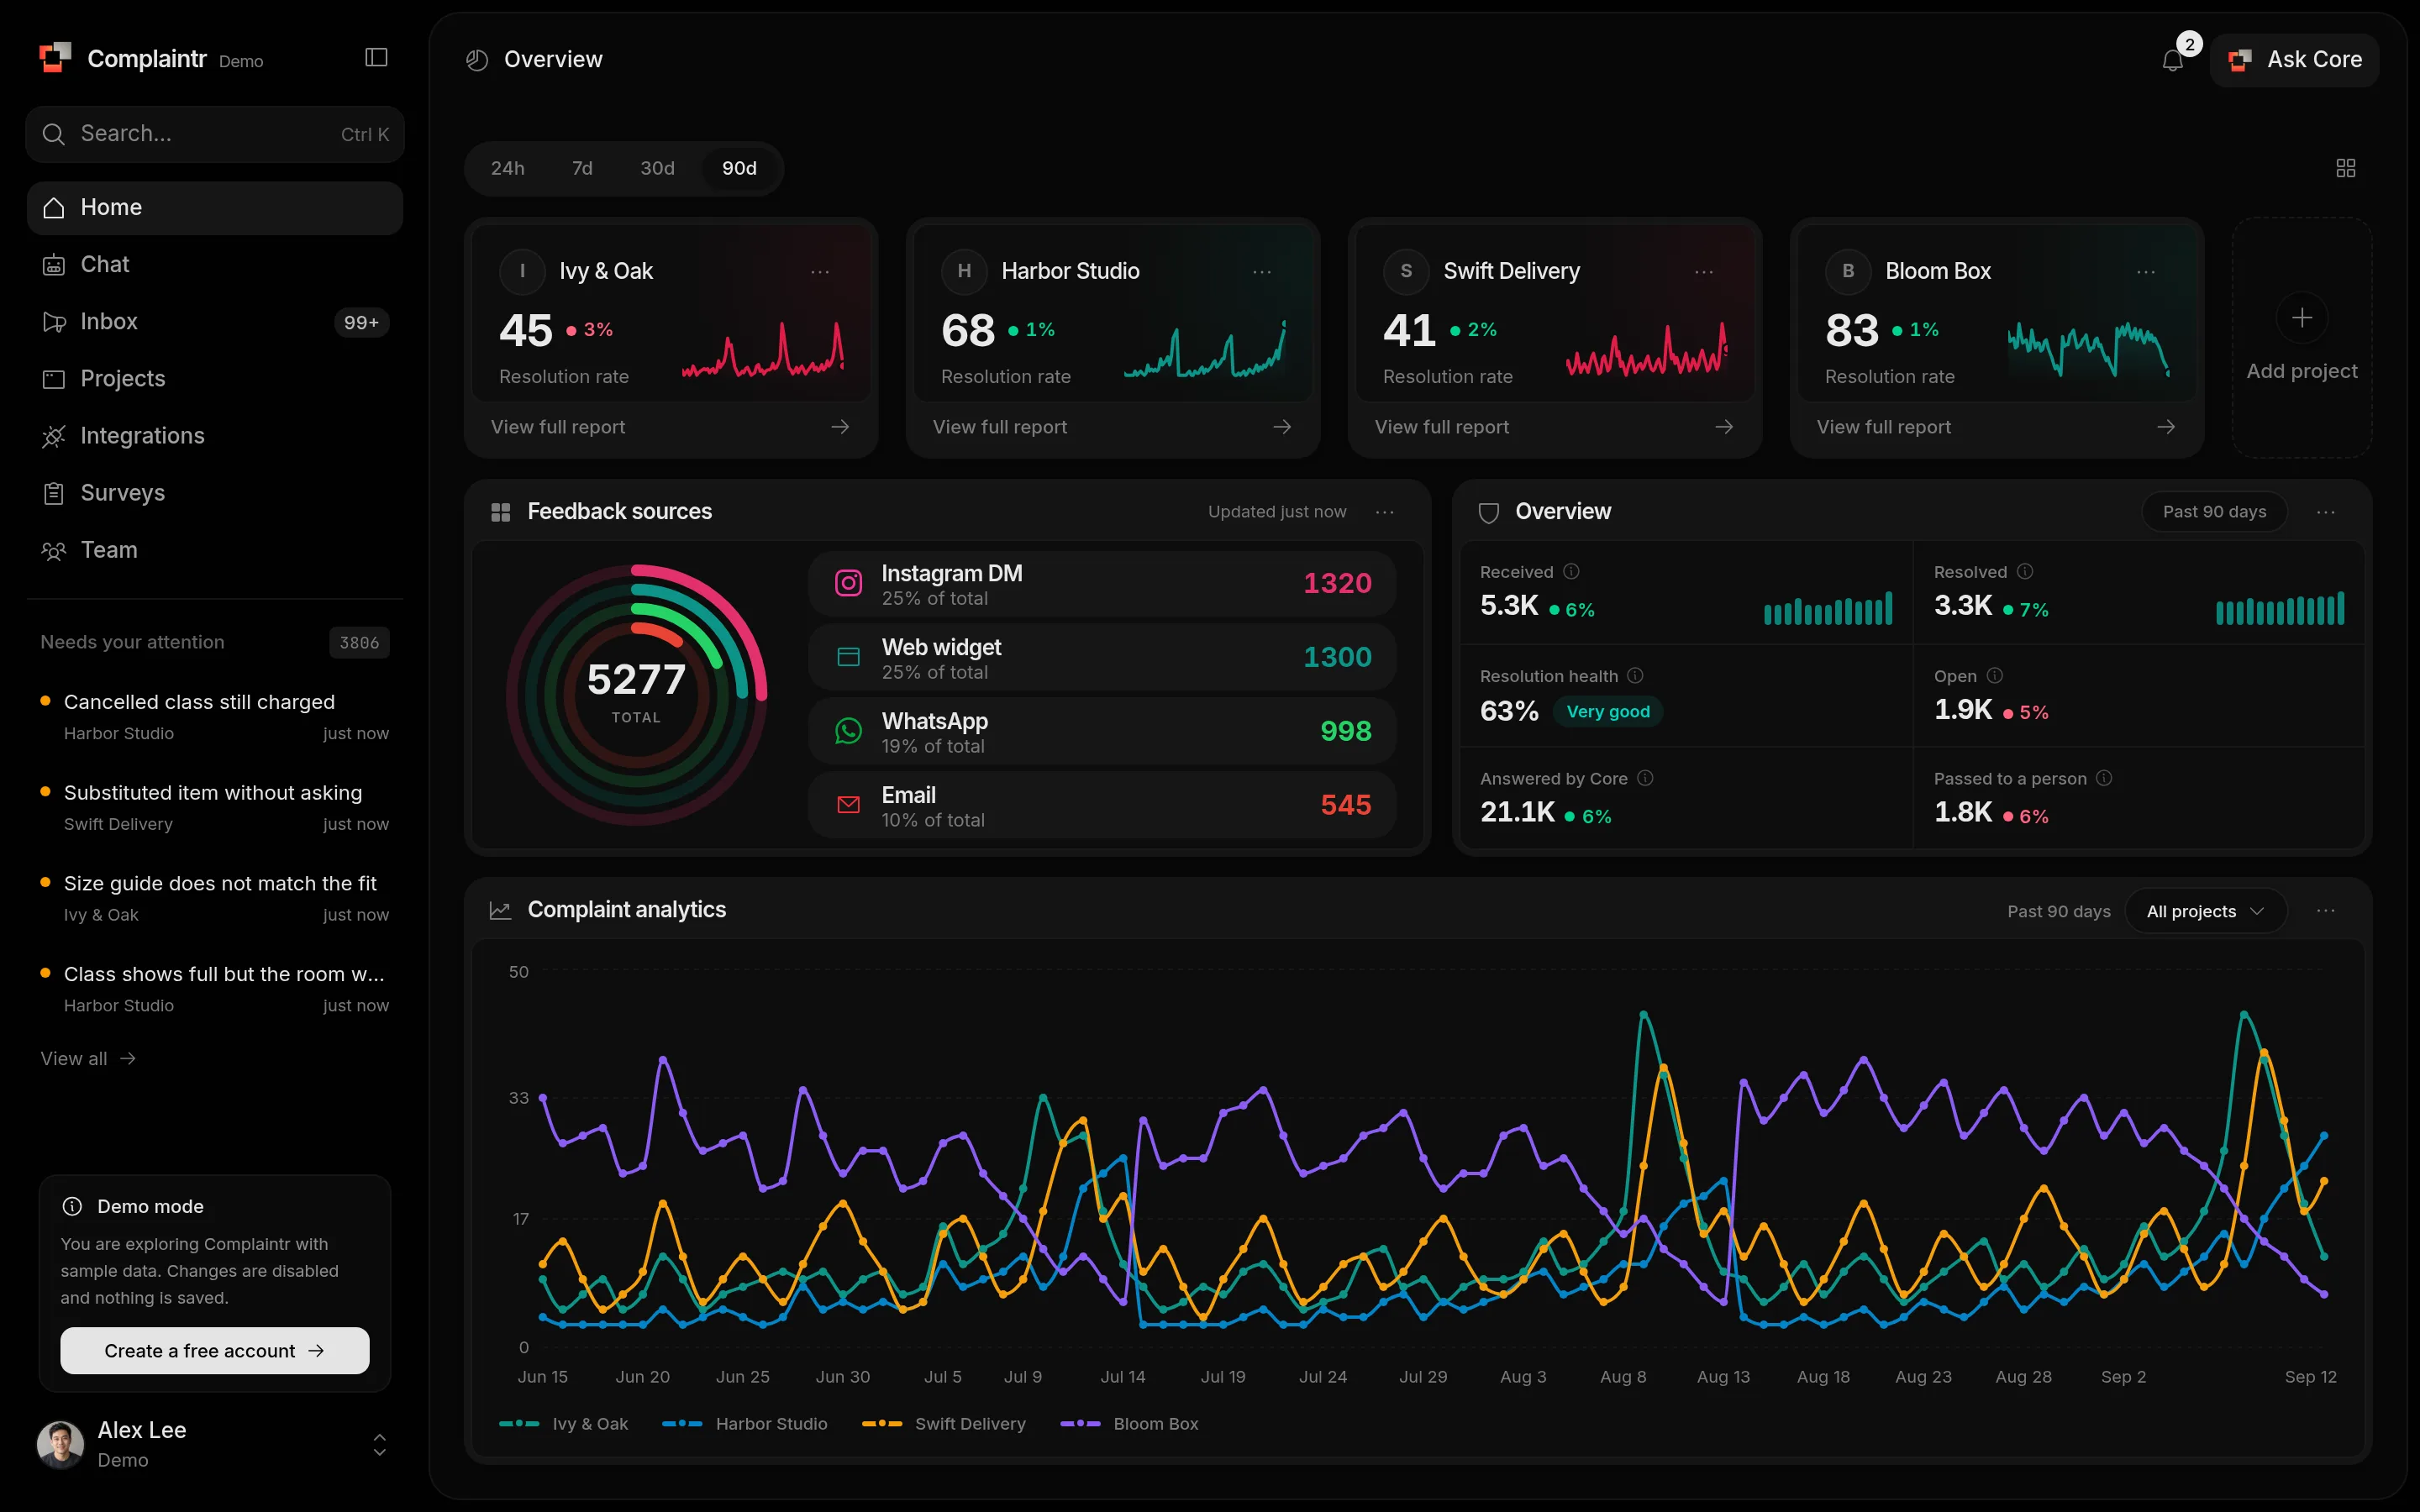Click the Ask Core button
Image resolution: width=2420 pixels, height=1512 pixels.
pyautogui.click(x=2294, y=60)
